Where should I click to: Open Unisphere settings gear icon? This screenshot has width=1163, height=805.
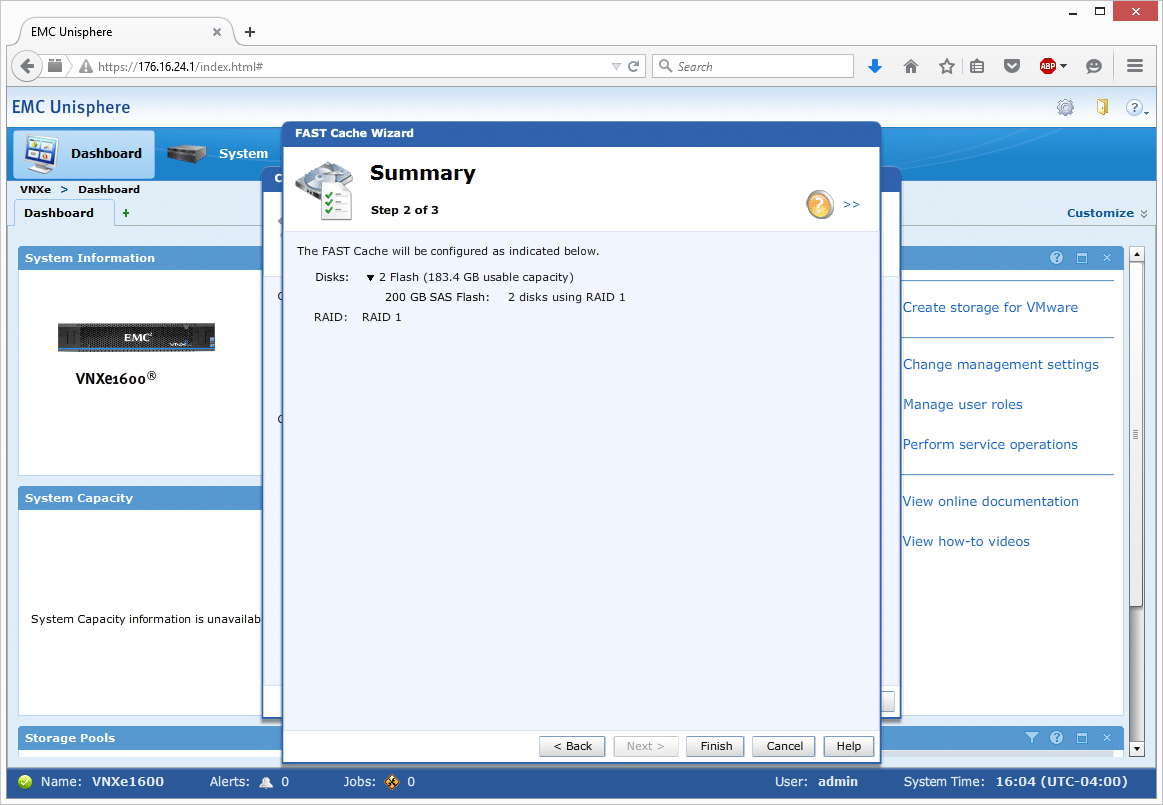(1065, 108)
